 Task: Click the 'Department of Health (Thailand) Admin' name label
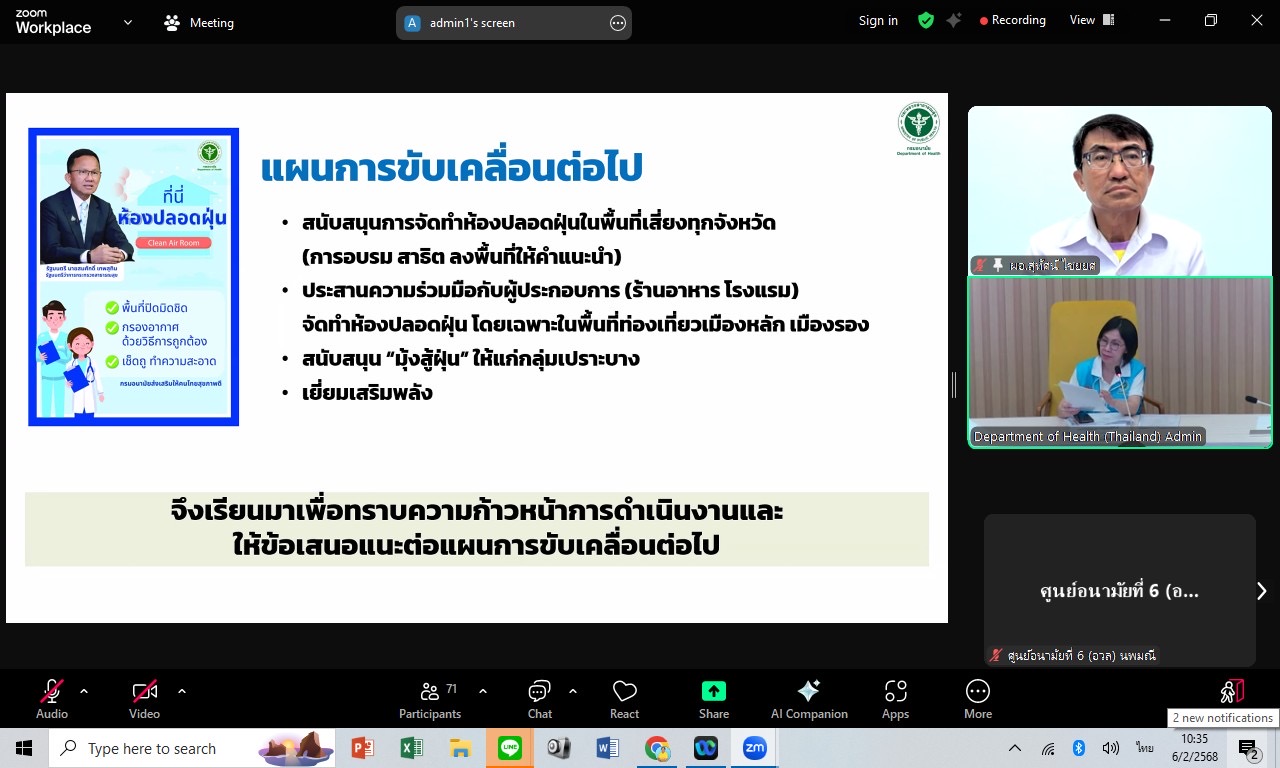pyautogui.click(x=1088, y=436)
